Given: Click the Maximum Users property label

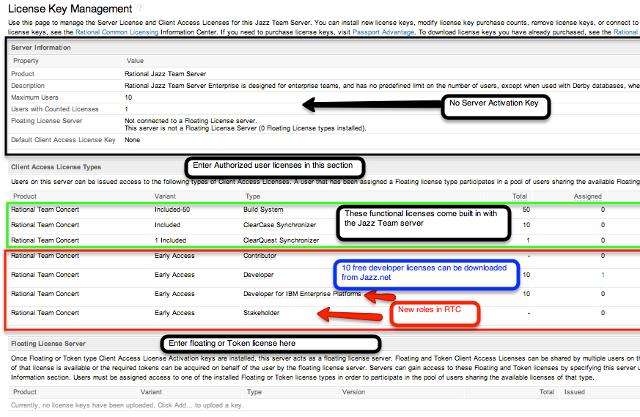Looking at the screenshot, I should tap(35, 98).
